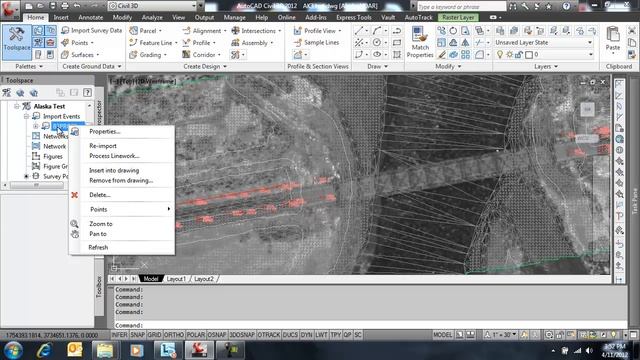Click the Layers lightbulb icon

click(500, 54)
